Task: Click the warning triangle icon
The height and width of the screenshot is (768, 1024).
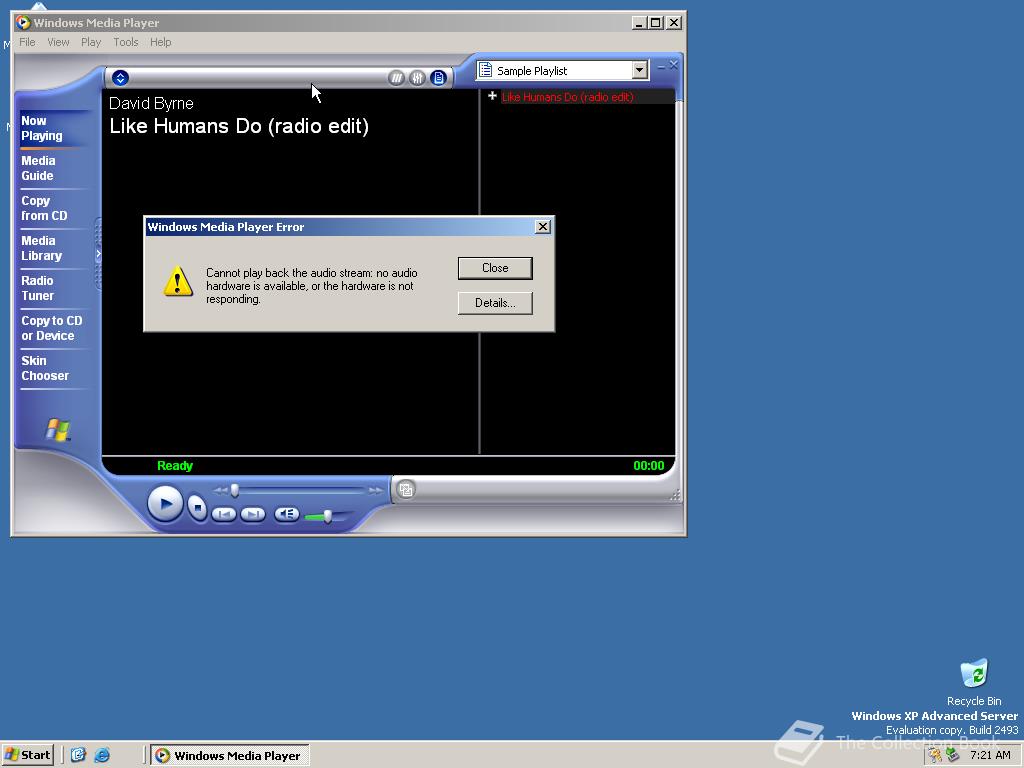Action: [x=178, y=281]
